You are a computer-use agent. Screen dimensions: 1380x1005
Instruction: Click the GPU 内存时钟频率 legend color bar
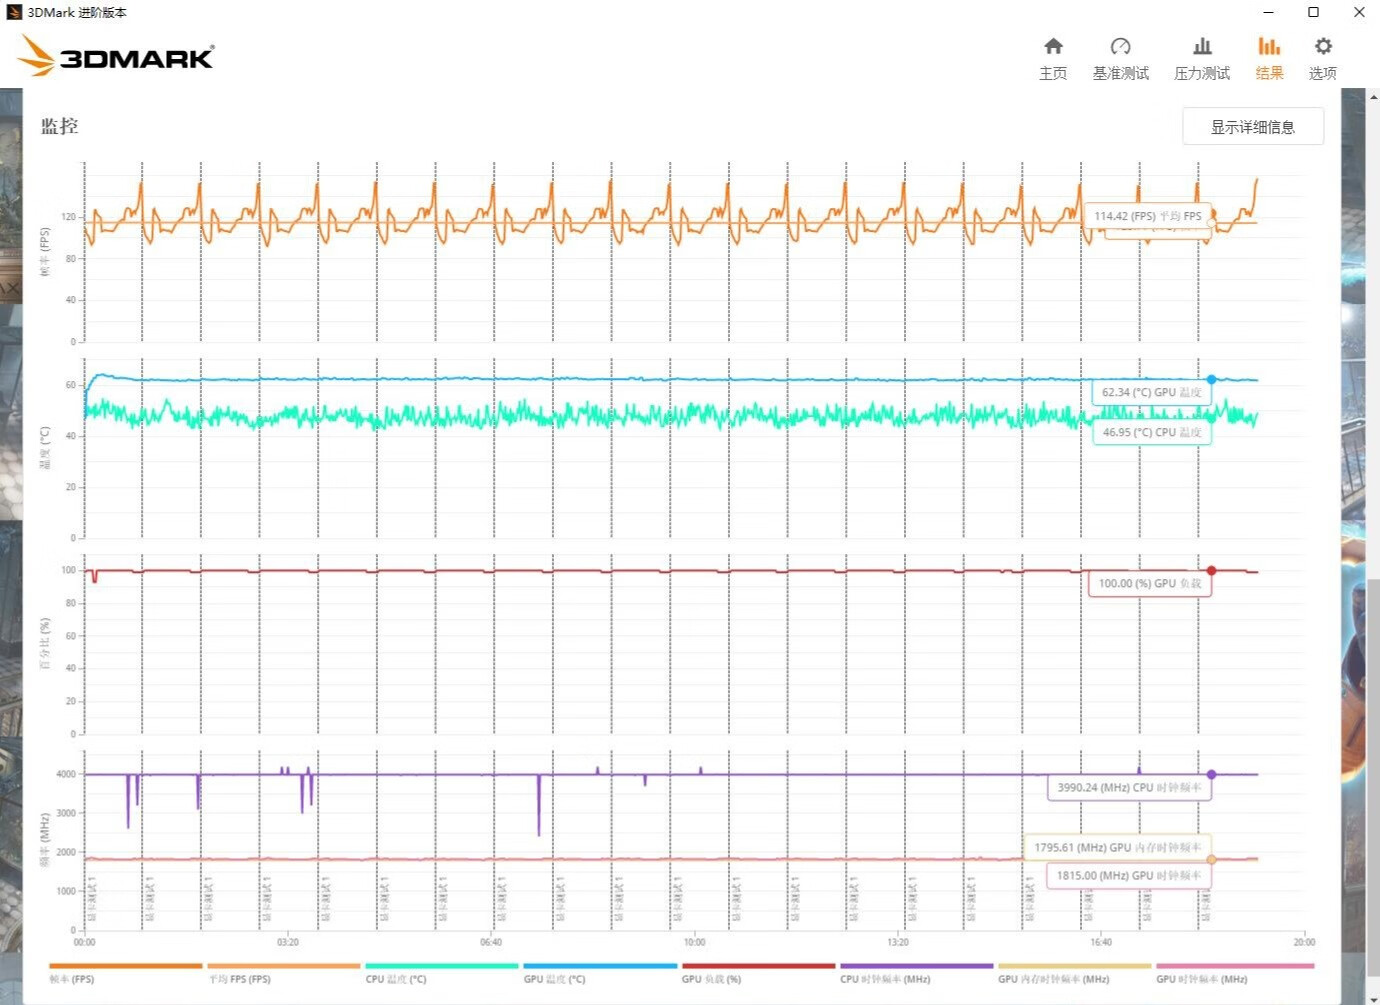(x=1075, y=966)
